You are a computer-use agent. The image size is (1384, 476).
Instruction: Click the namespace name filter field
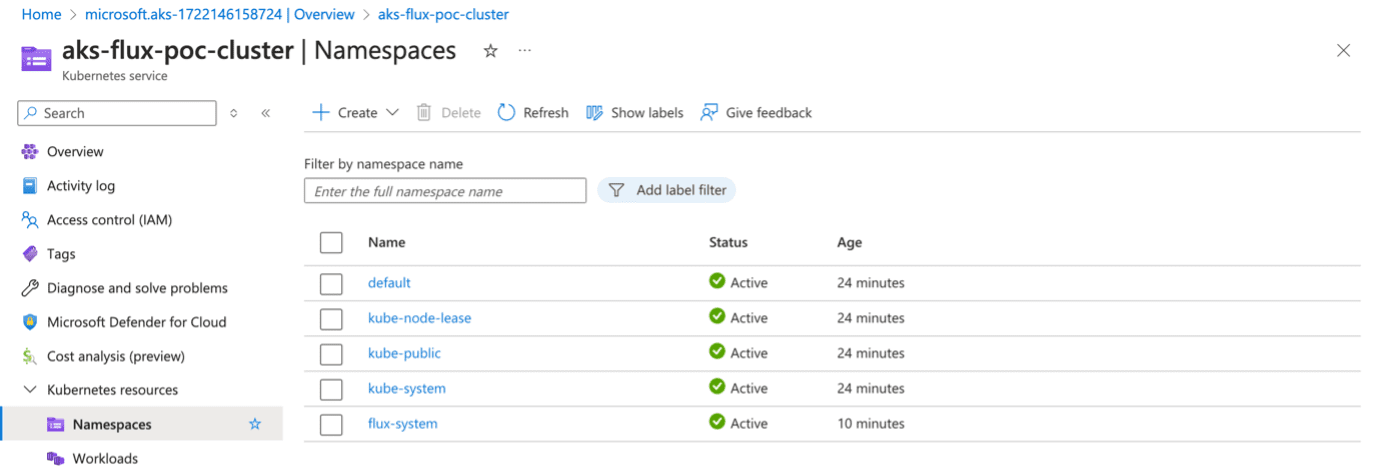pos(445,191)
